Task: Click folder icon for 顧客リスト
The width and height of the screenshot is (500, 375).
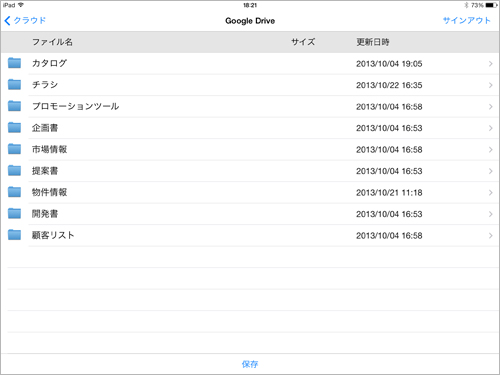Action: [x=14, y=235]
